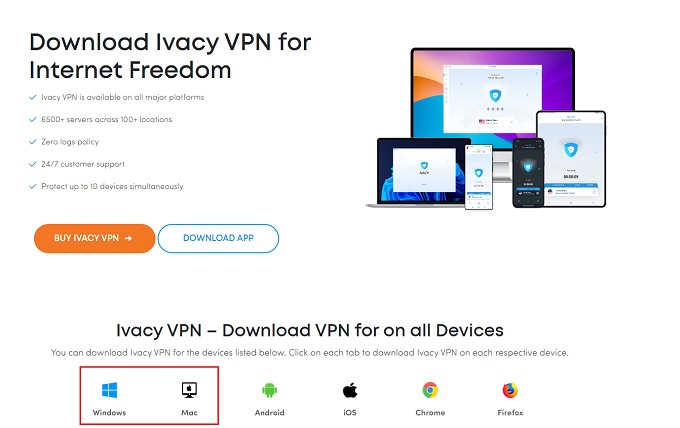Click the iMac screen in device image

(493, 95)
